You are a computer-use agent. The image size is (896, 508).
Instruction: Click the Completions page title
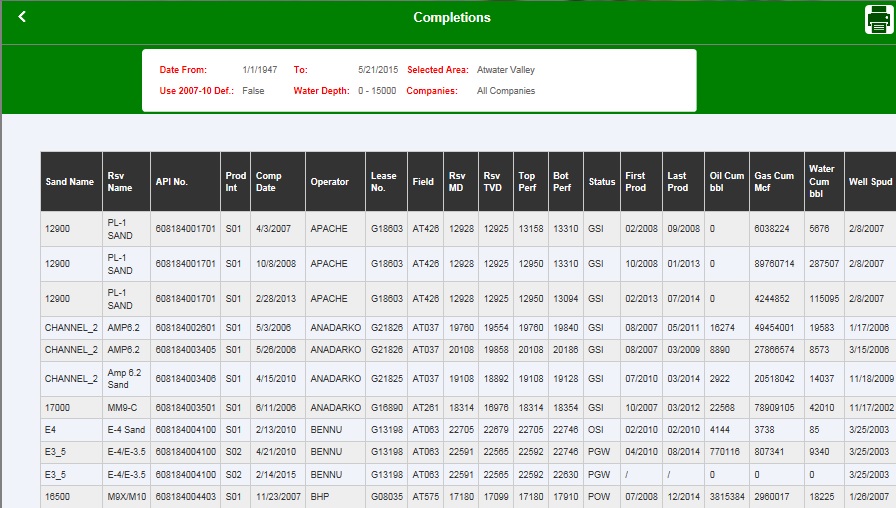pos(452,18)
